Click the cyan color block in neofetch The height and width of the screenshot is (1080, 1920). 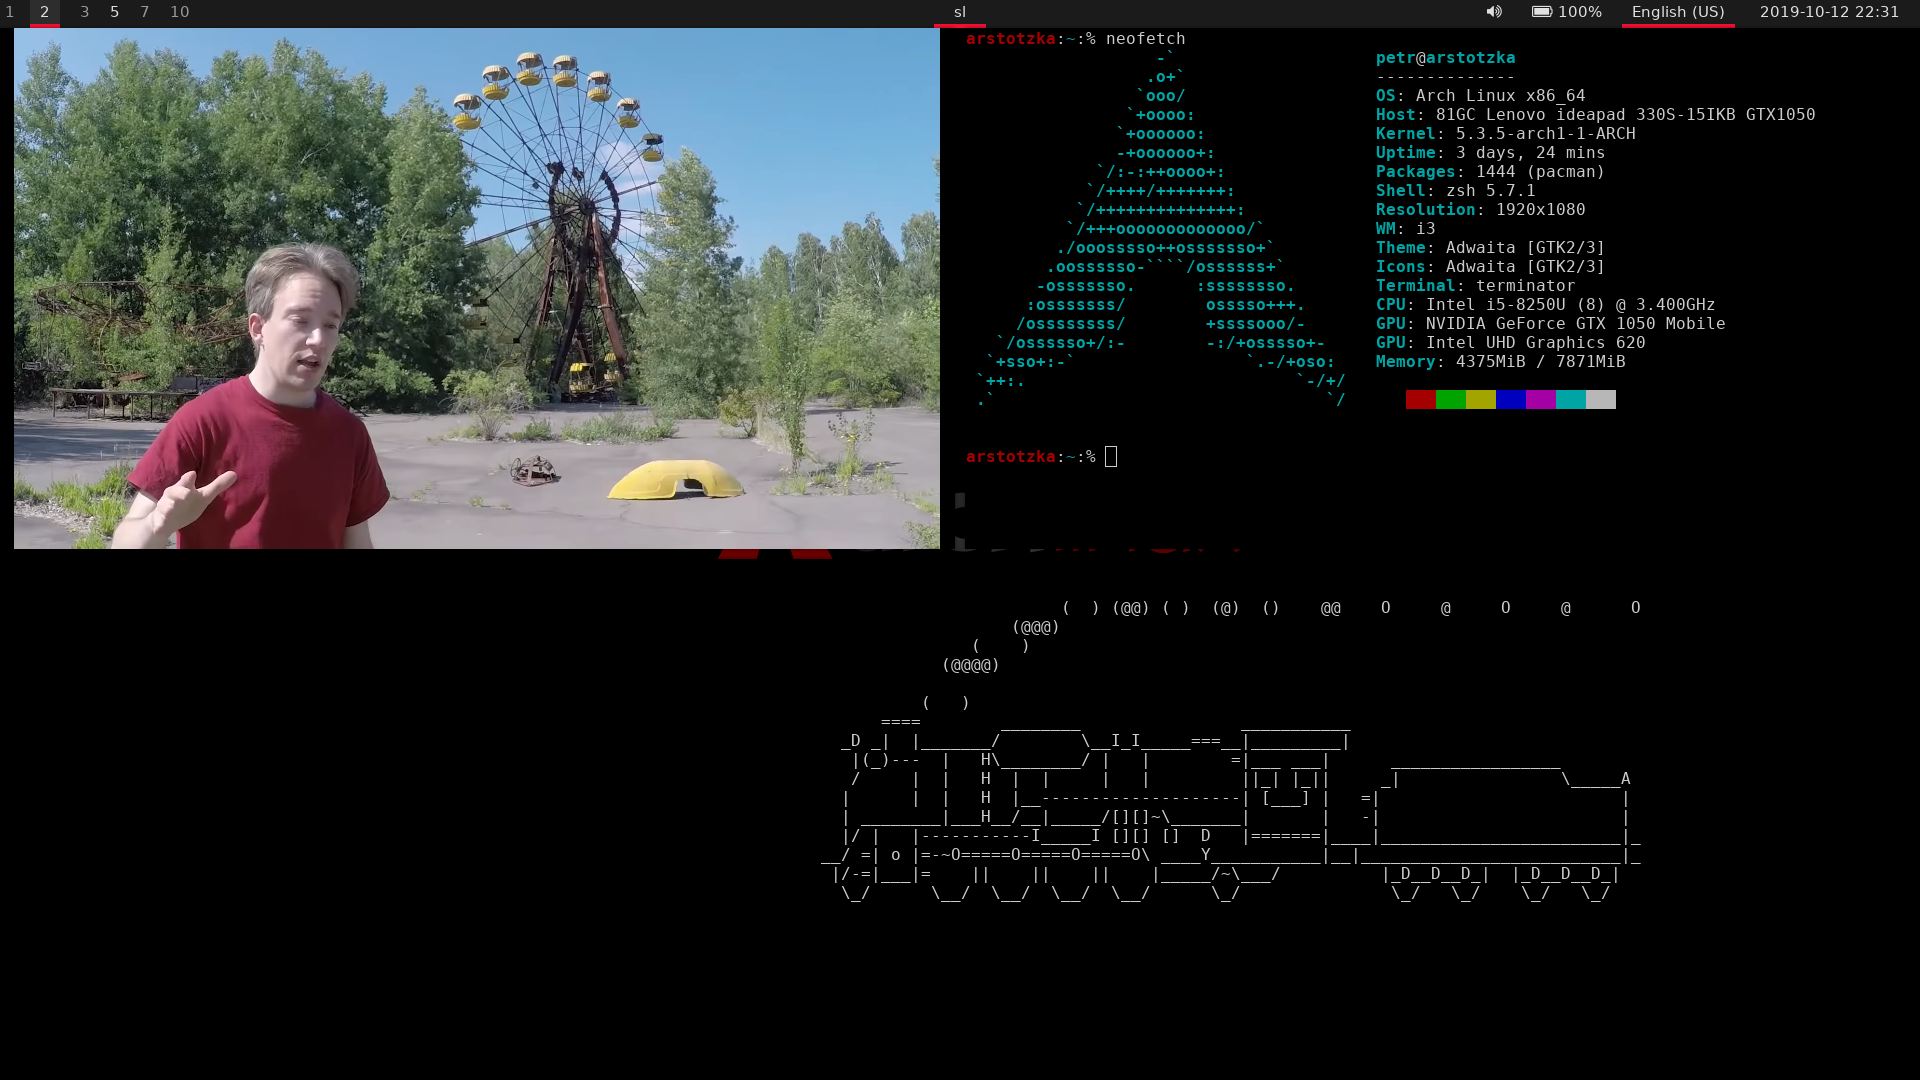tap(1570, 400)
